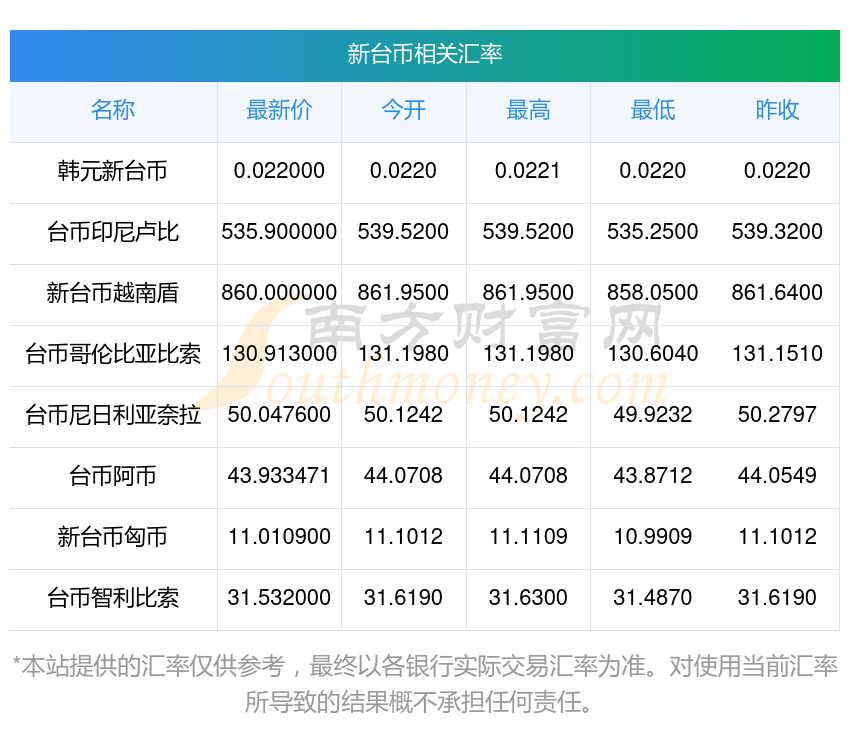This screenshot has height=733, width=850.
Task: Click latest price 860.000000
Action: pos(279,293)
